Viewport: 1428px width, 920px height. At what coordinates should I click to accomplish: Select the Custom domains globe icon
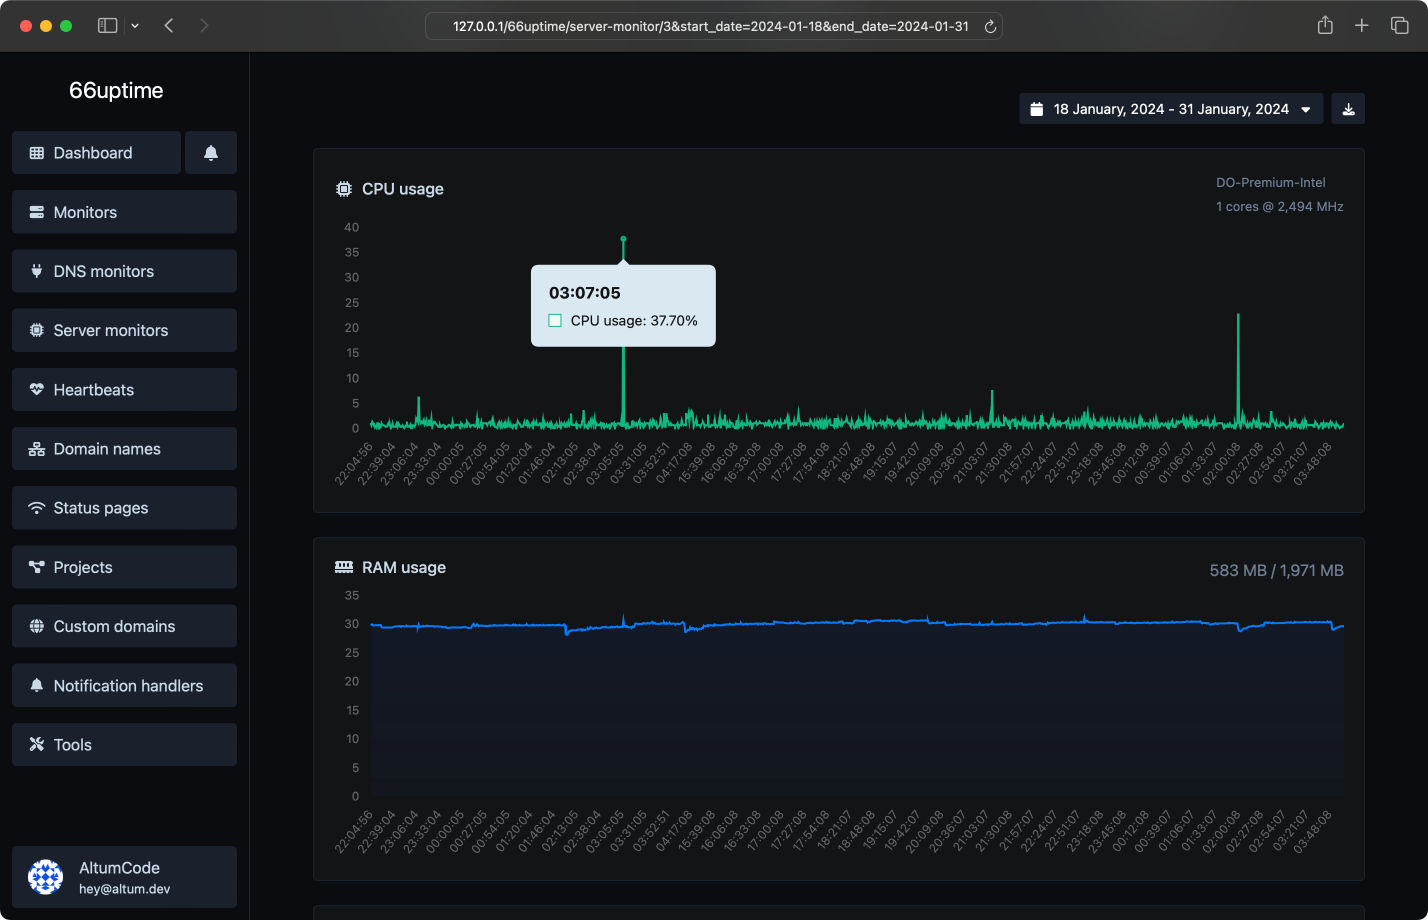tap(37, 626)
